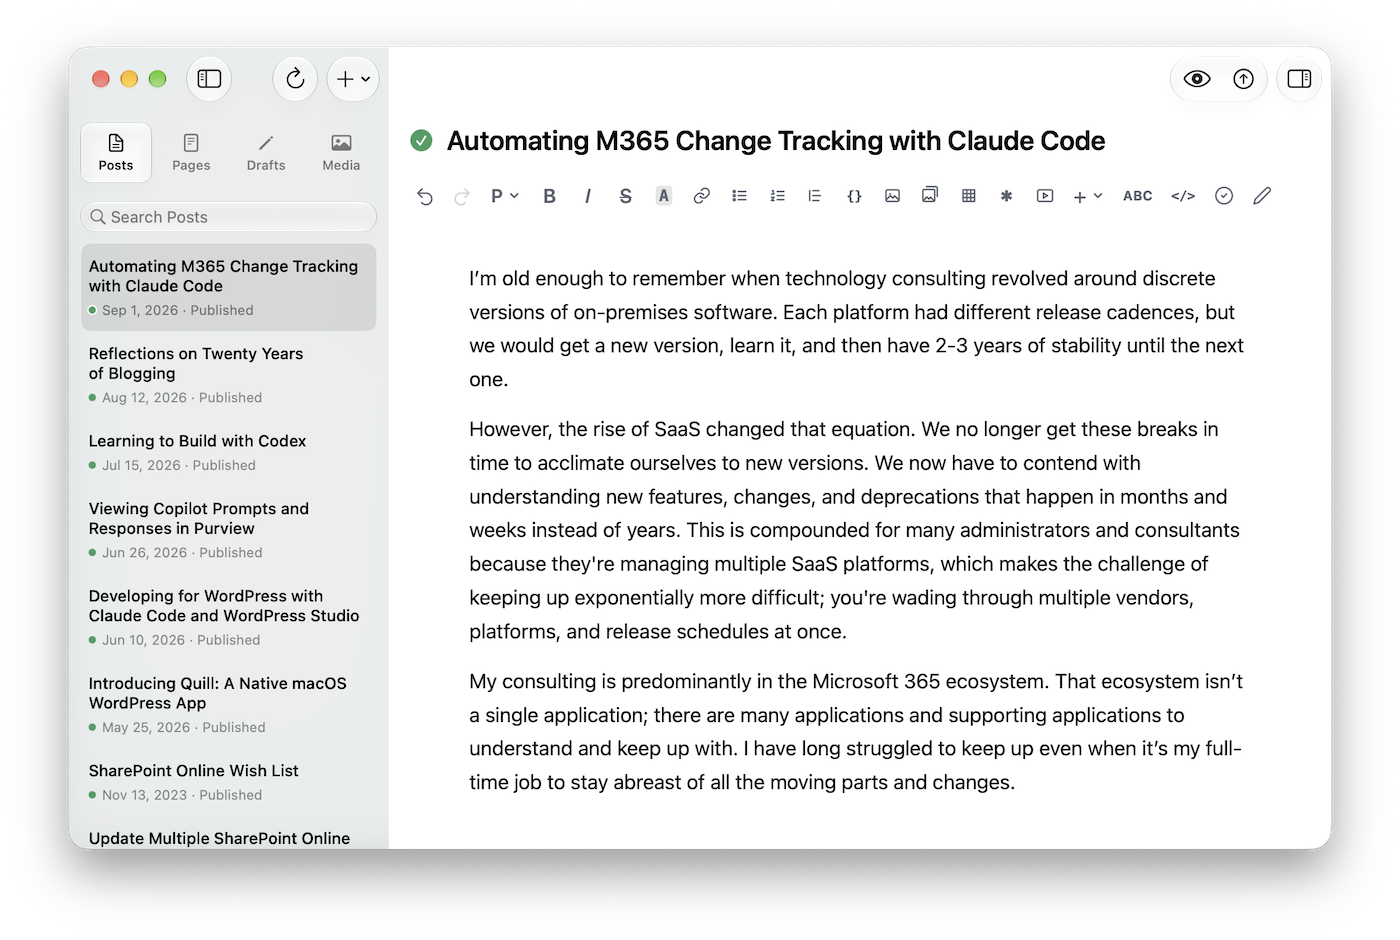
Task: Toggle preview with the eye icon
Action: (1197, 79)
